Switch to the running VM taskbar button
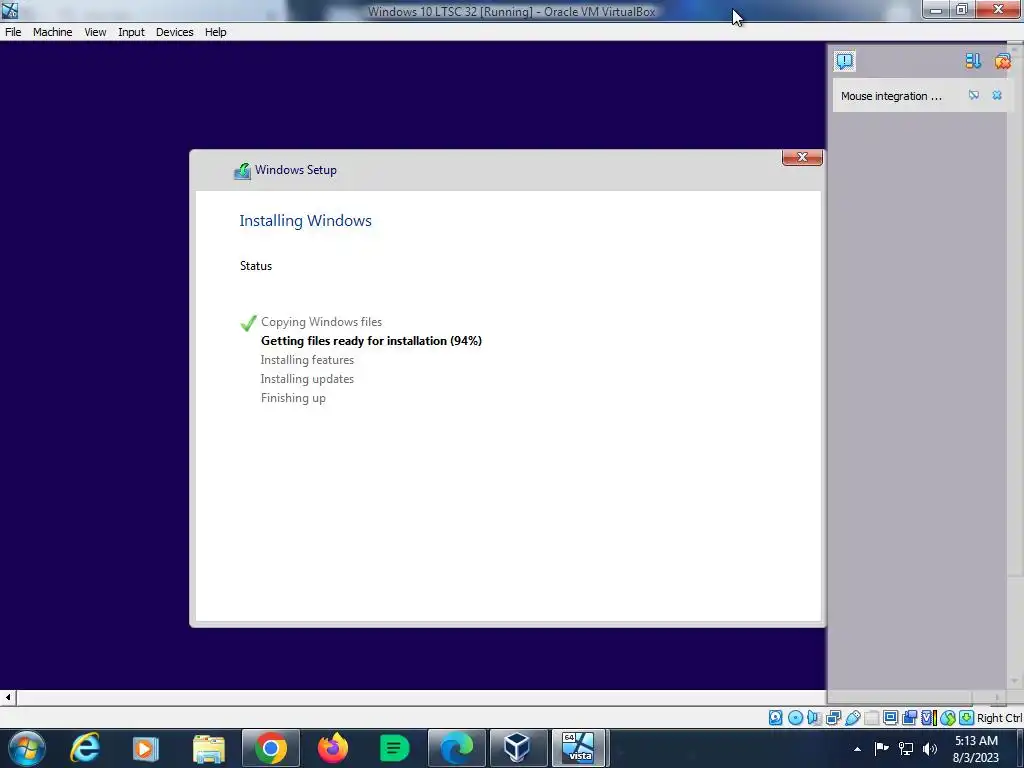1024x768 pixels. pyautogui.click(x=579, y=748)
